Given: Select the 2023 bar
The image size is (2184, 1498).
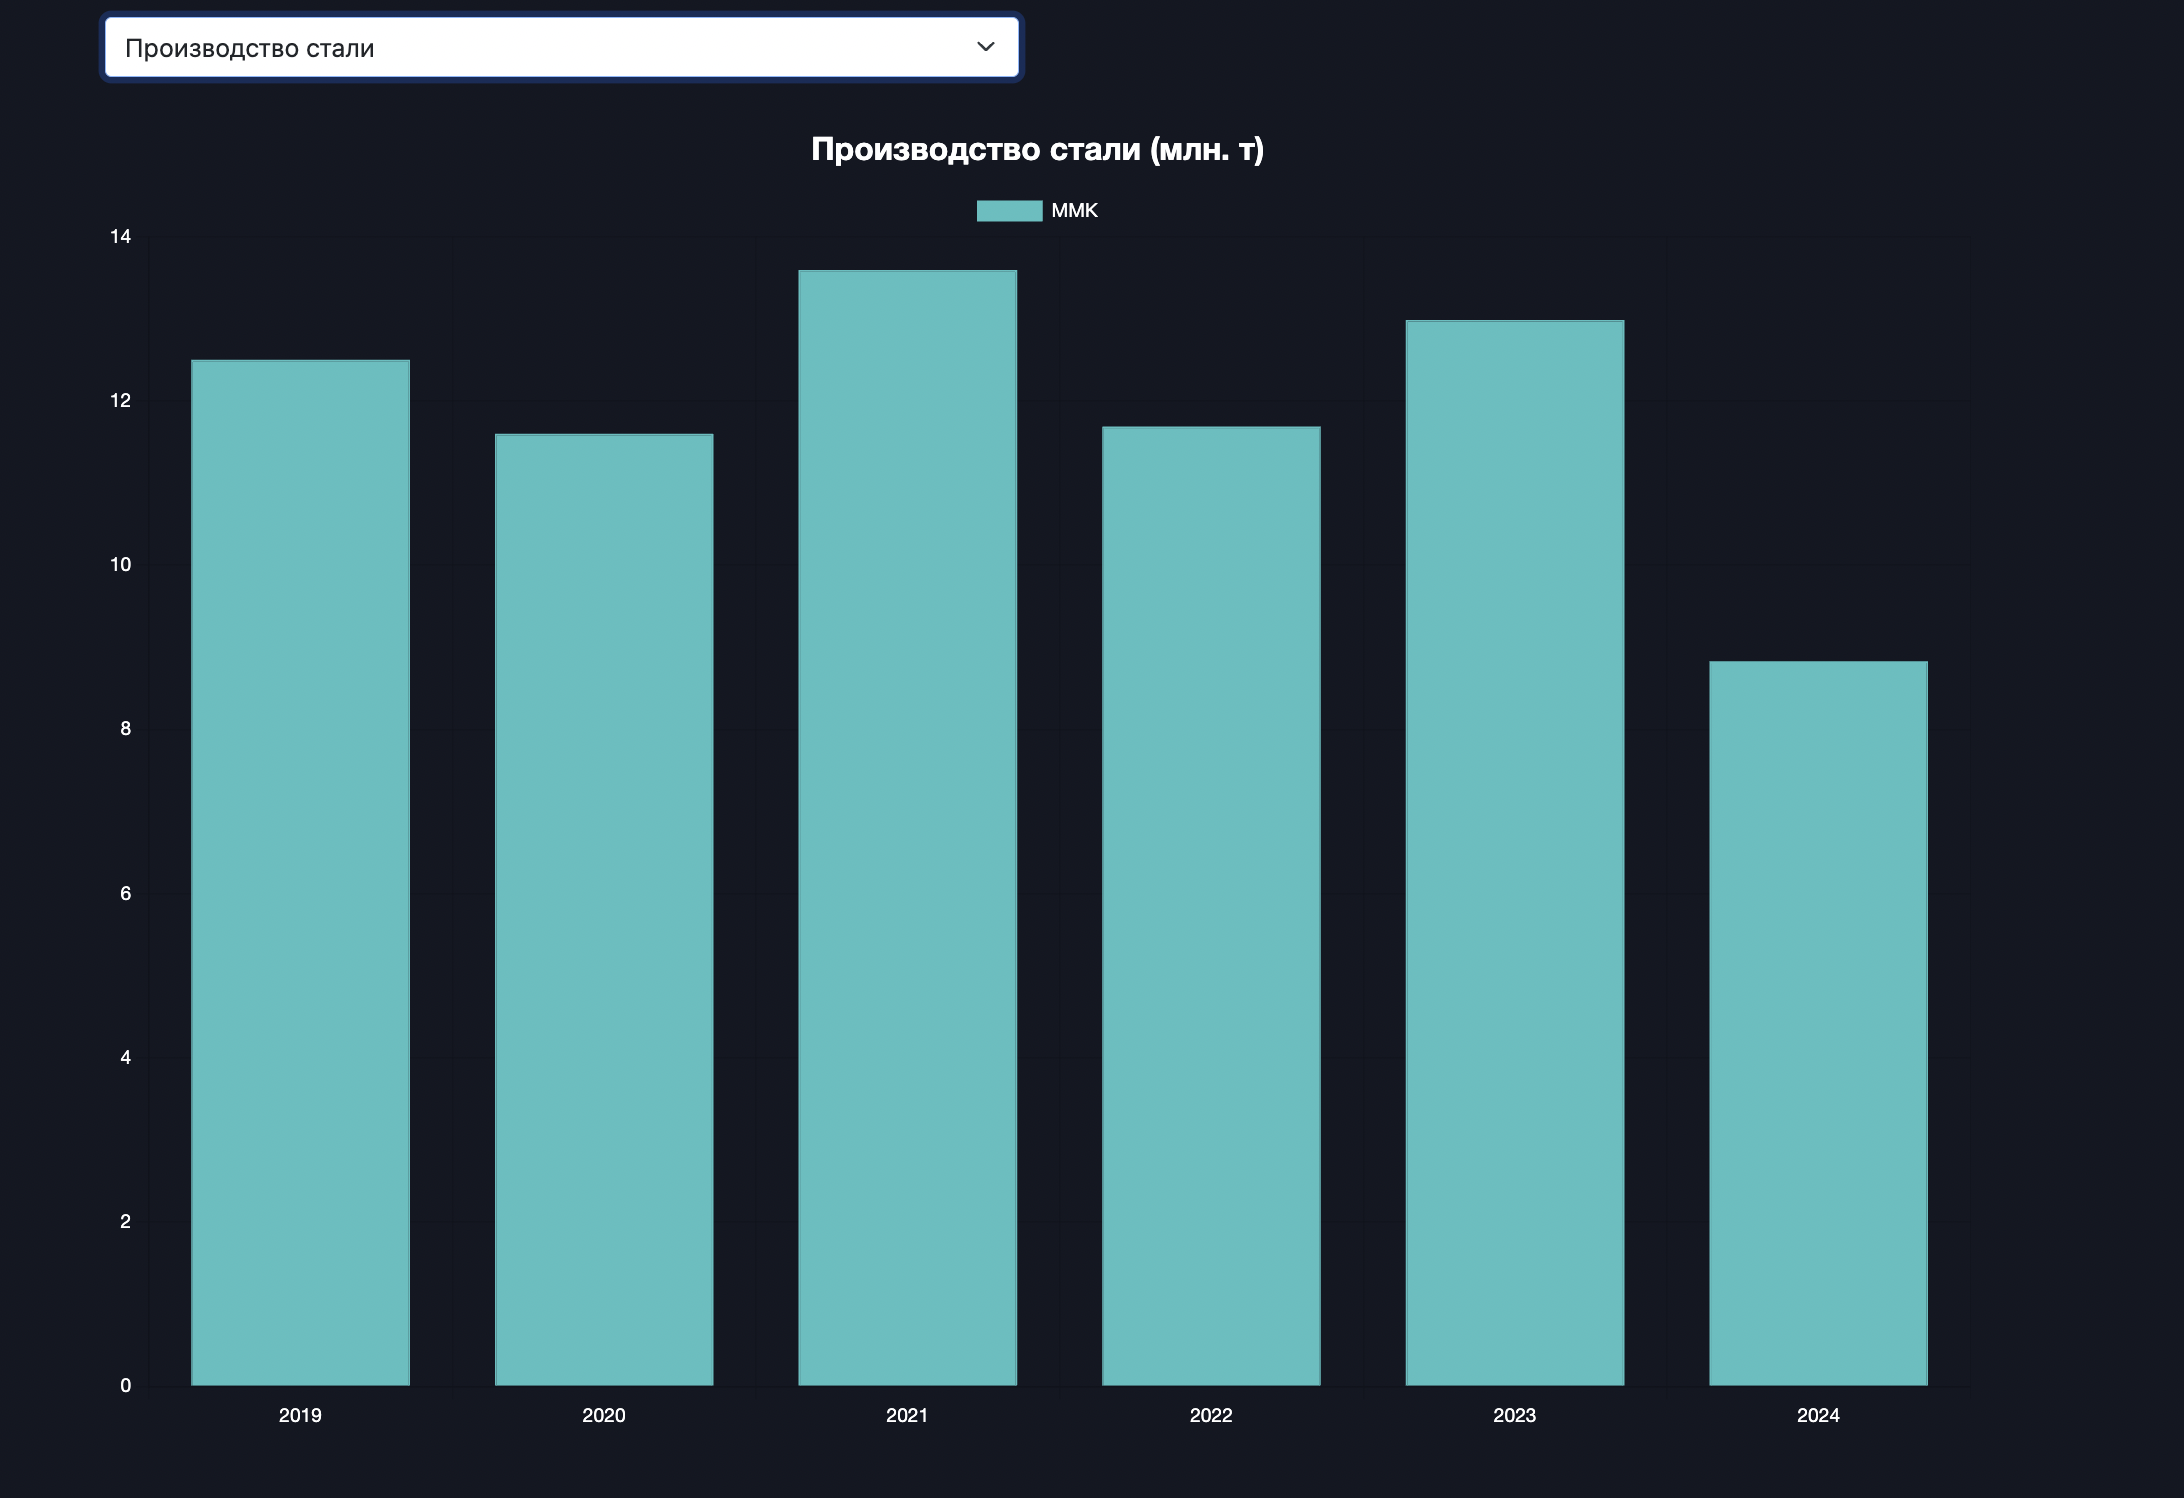Looking at the screenshot, I should coord(1514,852).
